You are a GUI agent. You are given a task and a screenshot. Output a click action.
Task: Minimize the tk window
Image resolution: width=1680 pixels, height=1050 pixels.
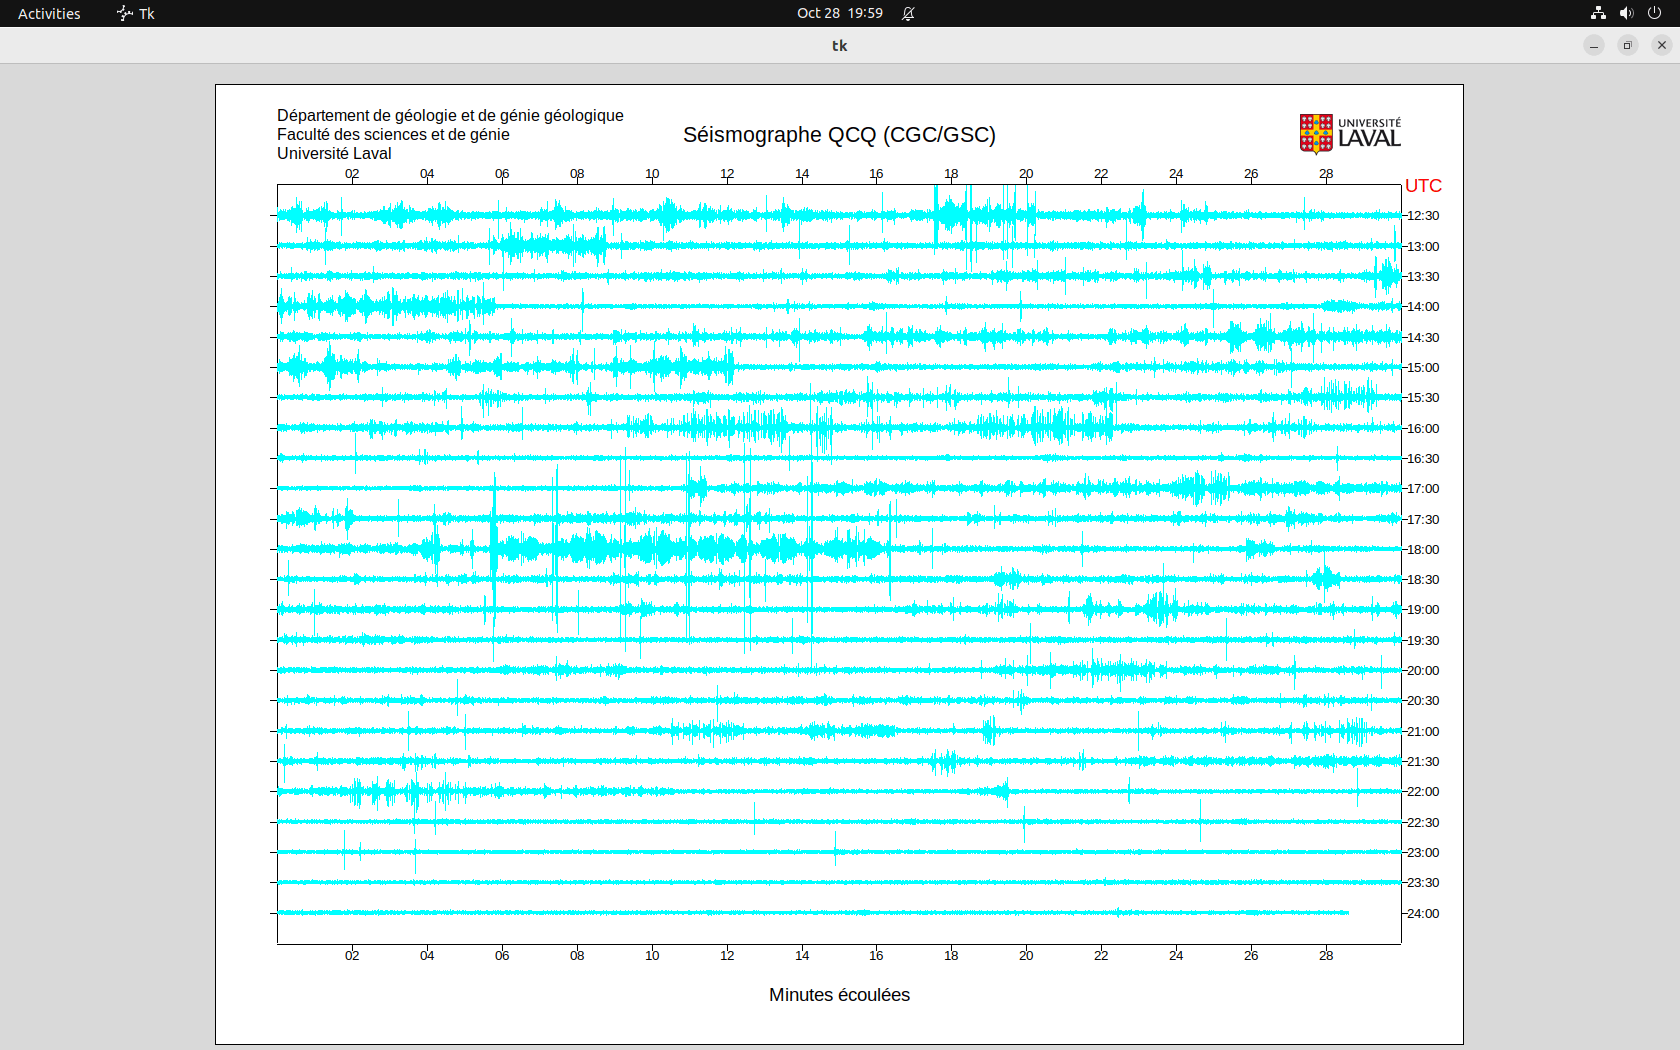tap(1594, 45)
